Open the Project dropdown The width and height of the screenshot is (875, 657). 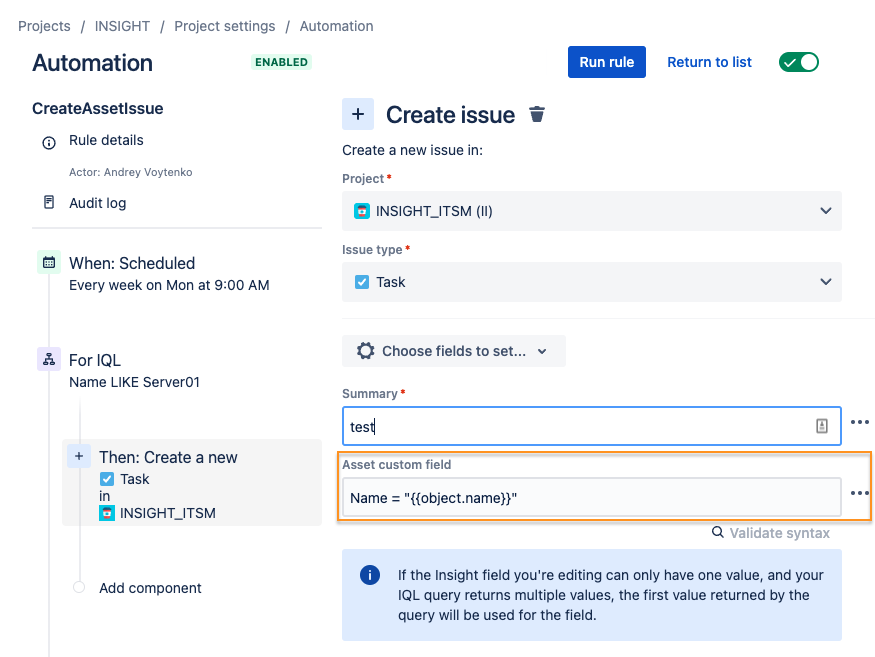coord(592,211)
